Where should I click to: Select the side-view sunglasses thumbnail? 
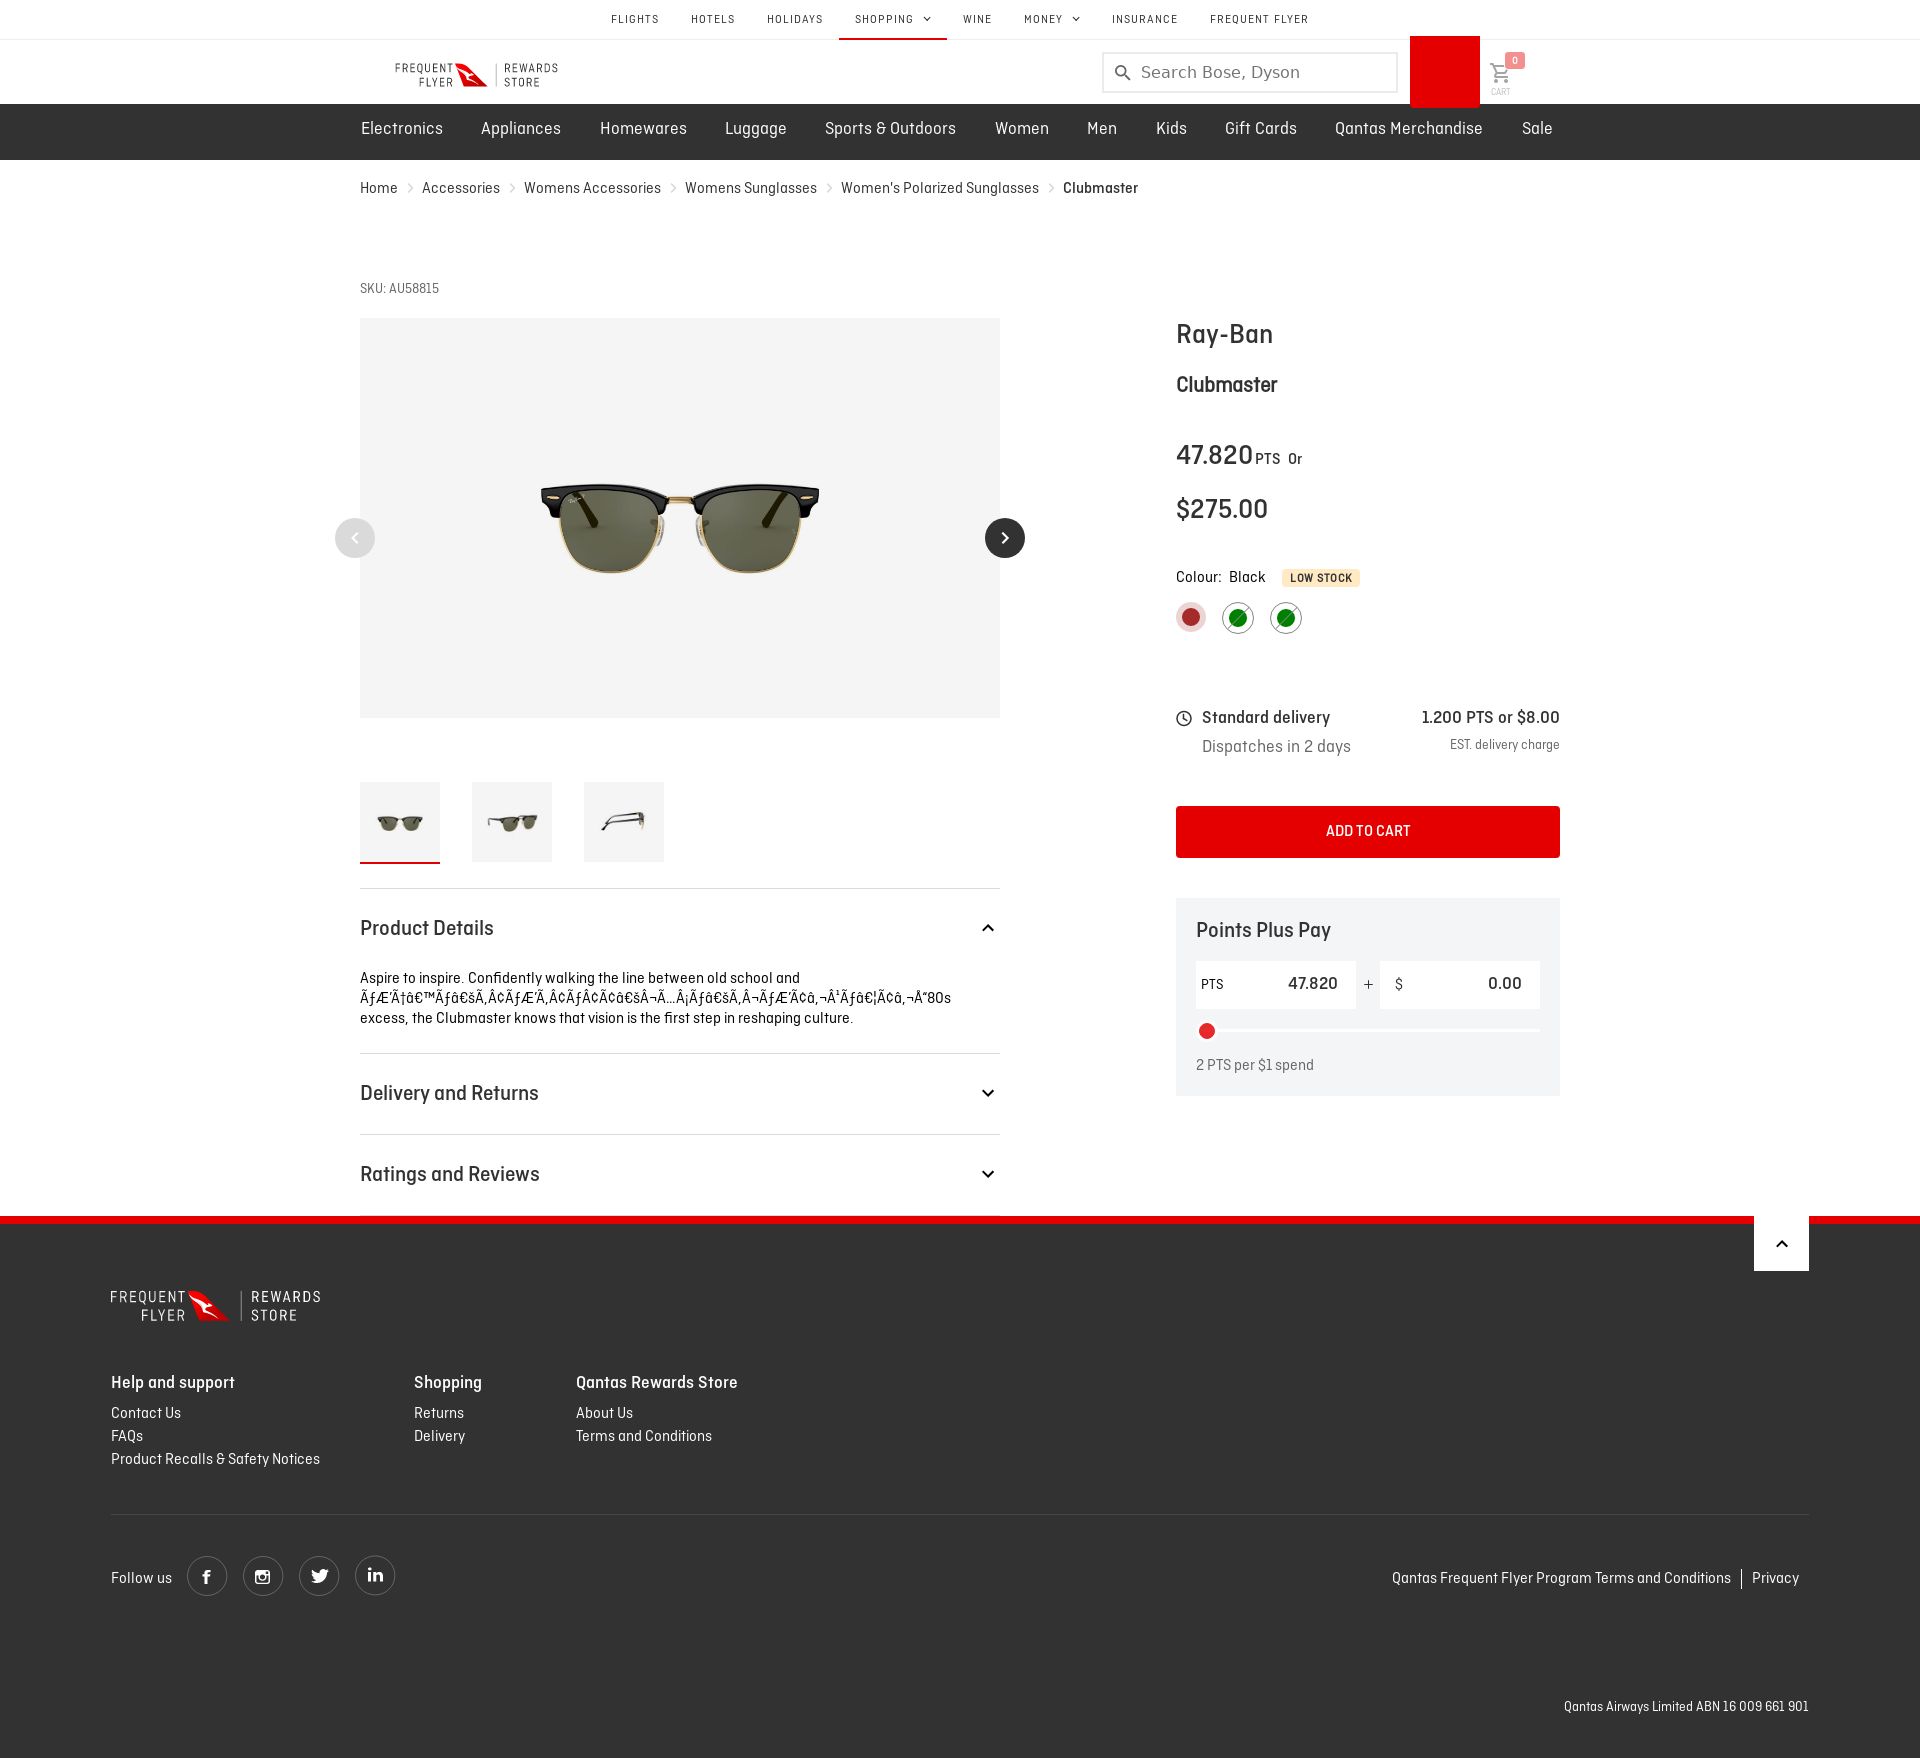point(624,822)
